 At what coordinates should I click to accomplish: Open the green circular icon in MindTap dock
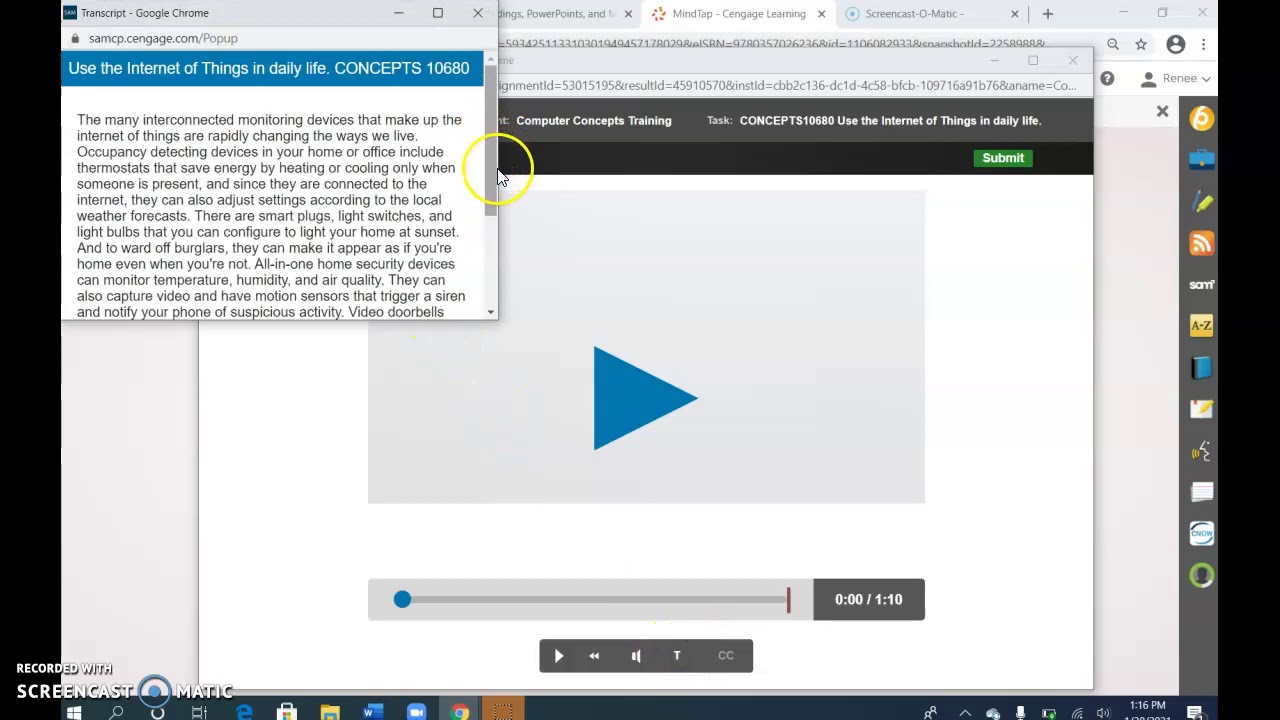pyautogui.click(x=1201, y=576)
